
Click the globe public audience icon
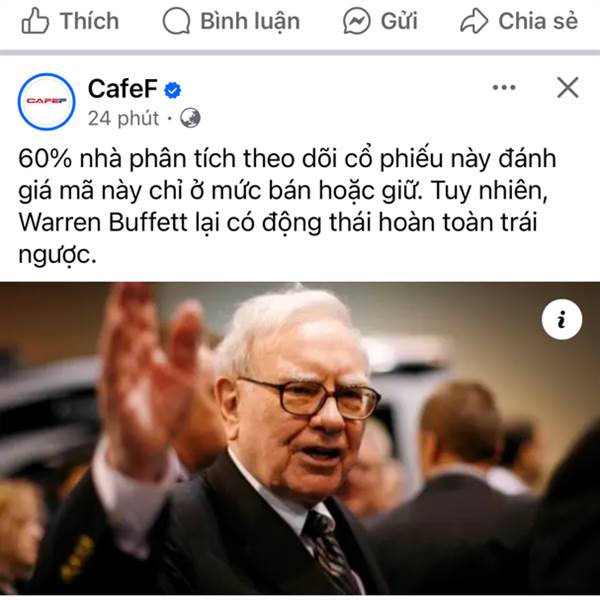(x=190, y=118)
